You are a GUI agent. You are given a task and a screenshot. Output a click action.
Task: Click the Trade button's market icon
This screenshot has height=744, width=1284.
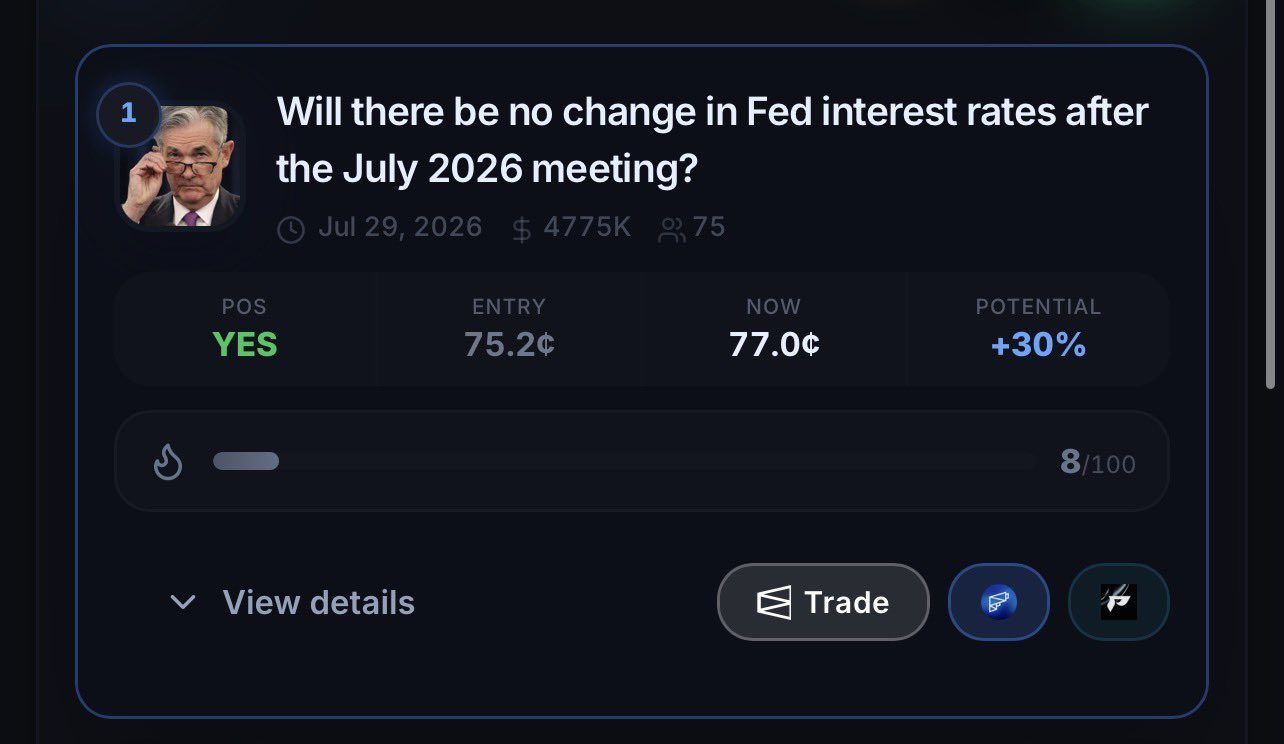coord(774,602)
